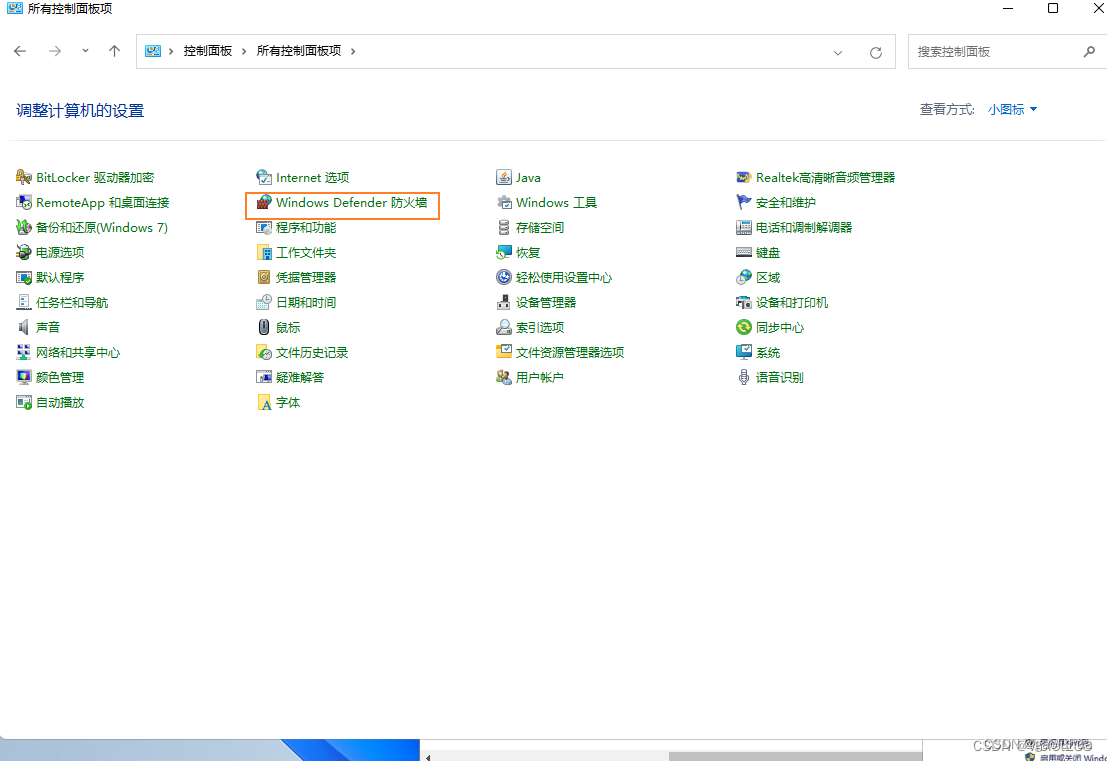The image size is (1107, 761).
Task: Open the Windows 工具 gear icon
Action: 503,203
